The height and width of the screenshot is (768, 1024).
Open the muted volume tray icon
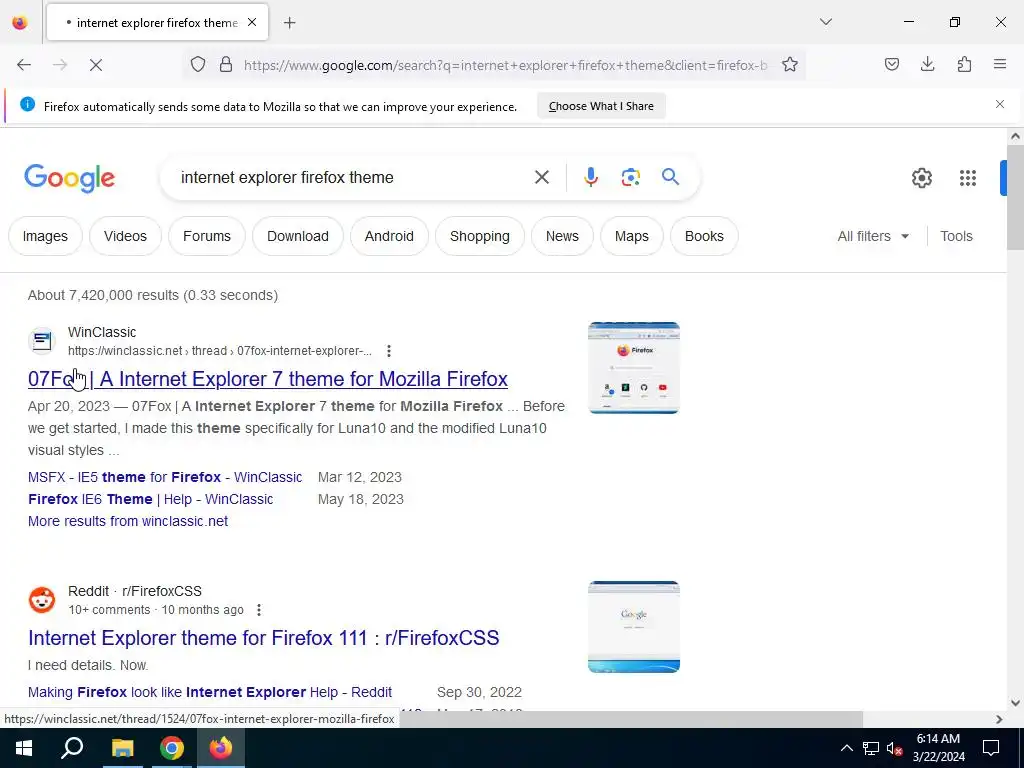tap(894, 748)
